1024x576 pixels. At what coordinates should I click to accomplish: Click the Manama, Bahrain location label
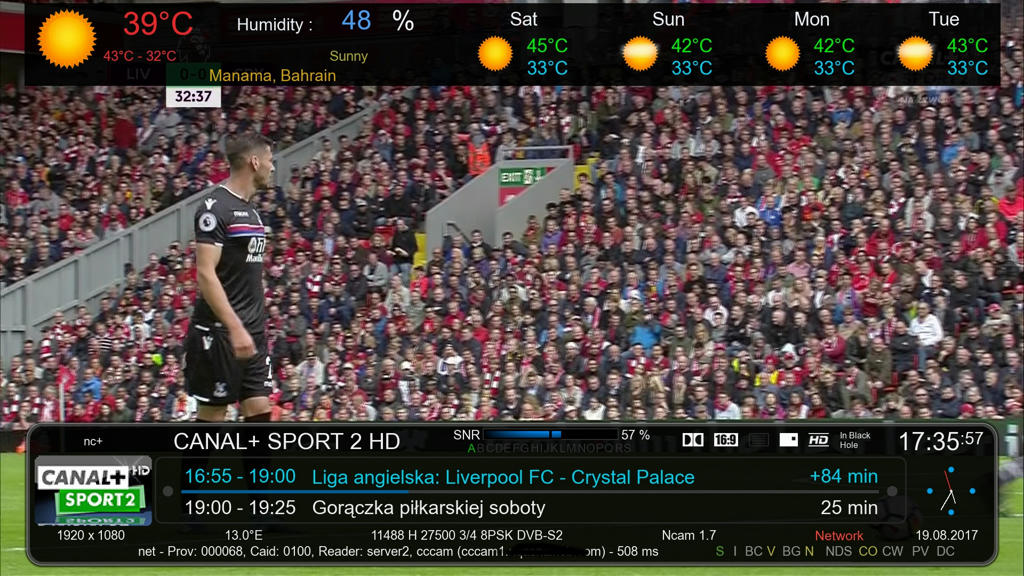272,76
